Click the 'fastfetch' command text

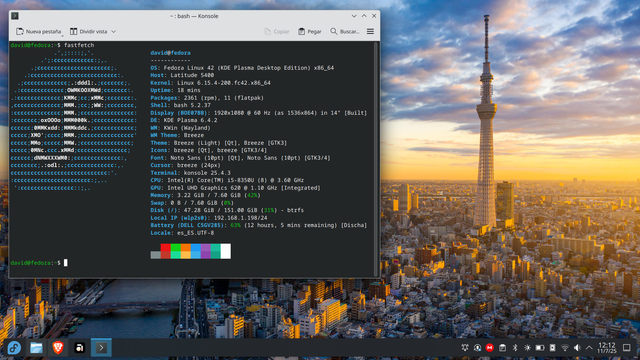coord(79,45)
